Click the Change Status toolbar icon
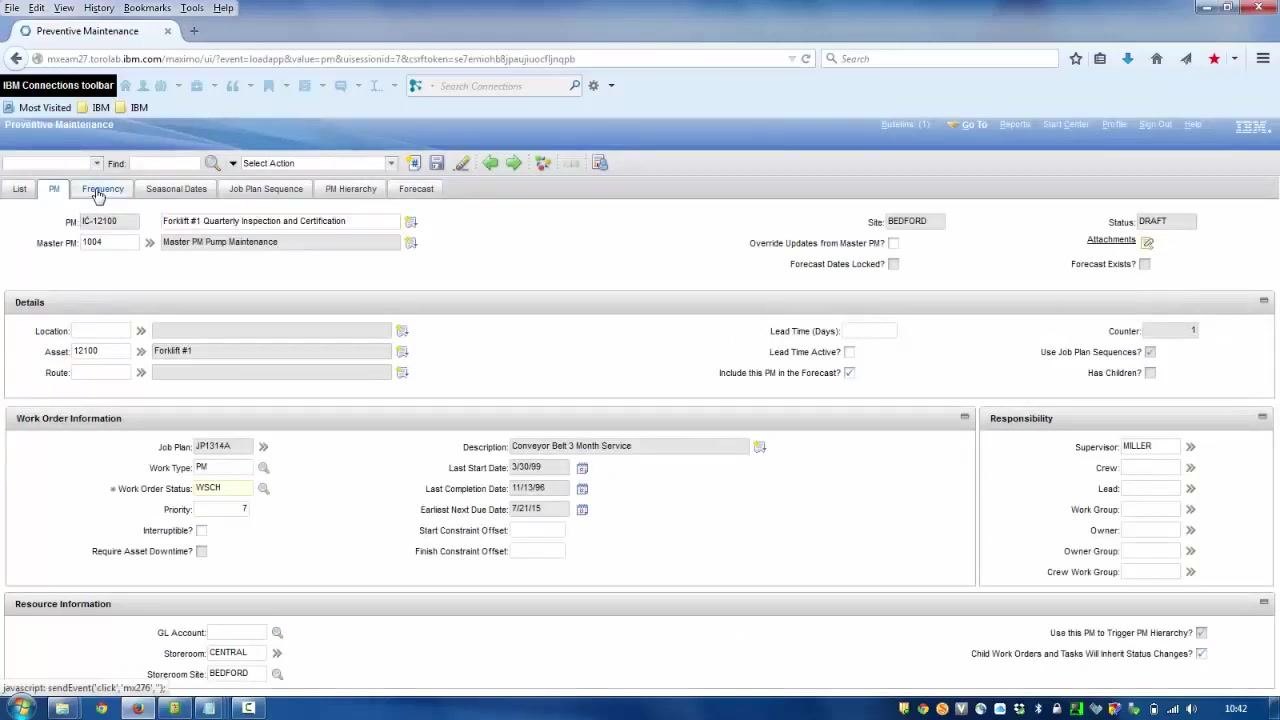Viewport: 1280px width, 720px height. point(543,163)
